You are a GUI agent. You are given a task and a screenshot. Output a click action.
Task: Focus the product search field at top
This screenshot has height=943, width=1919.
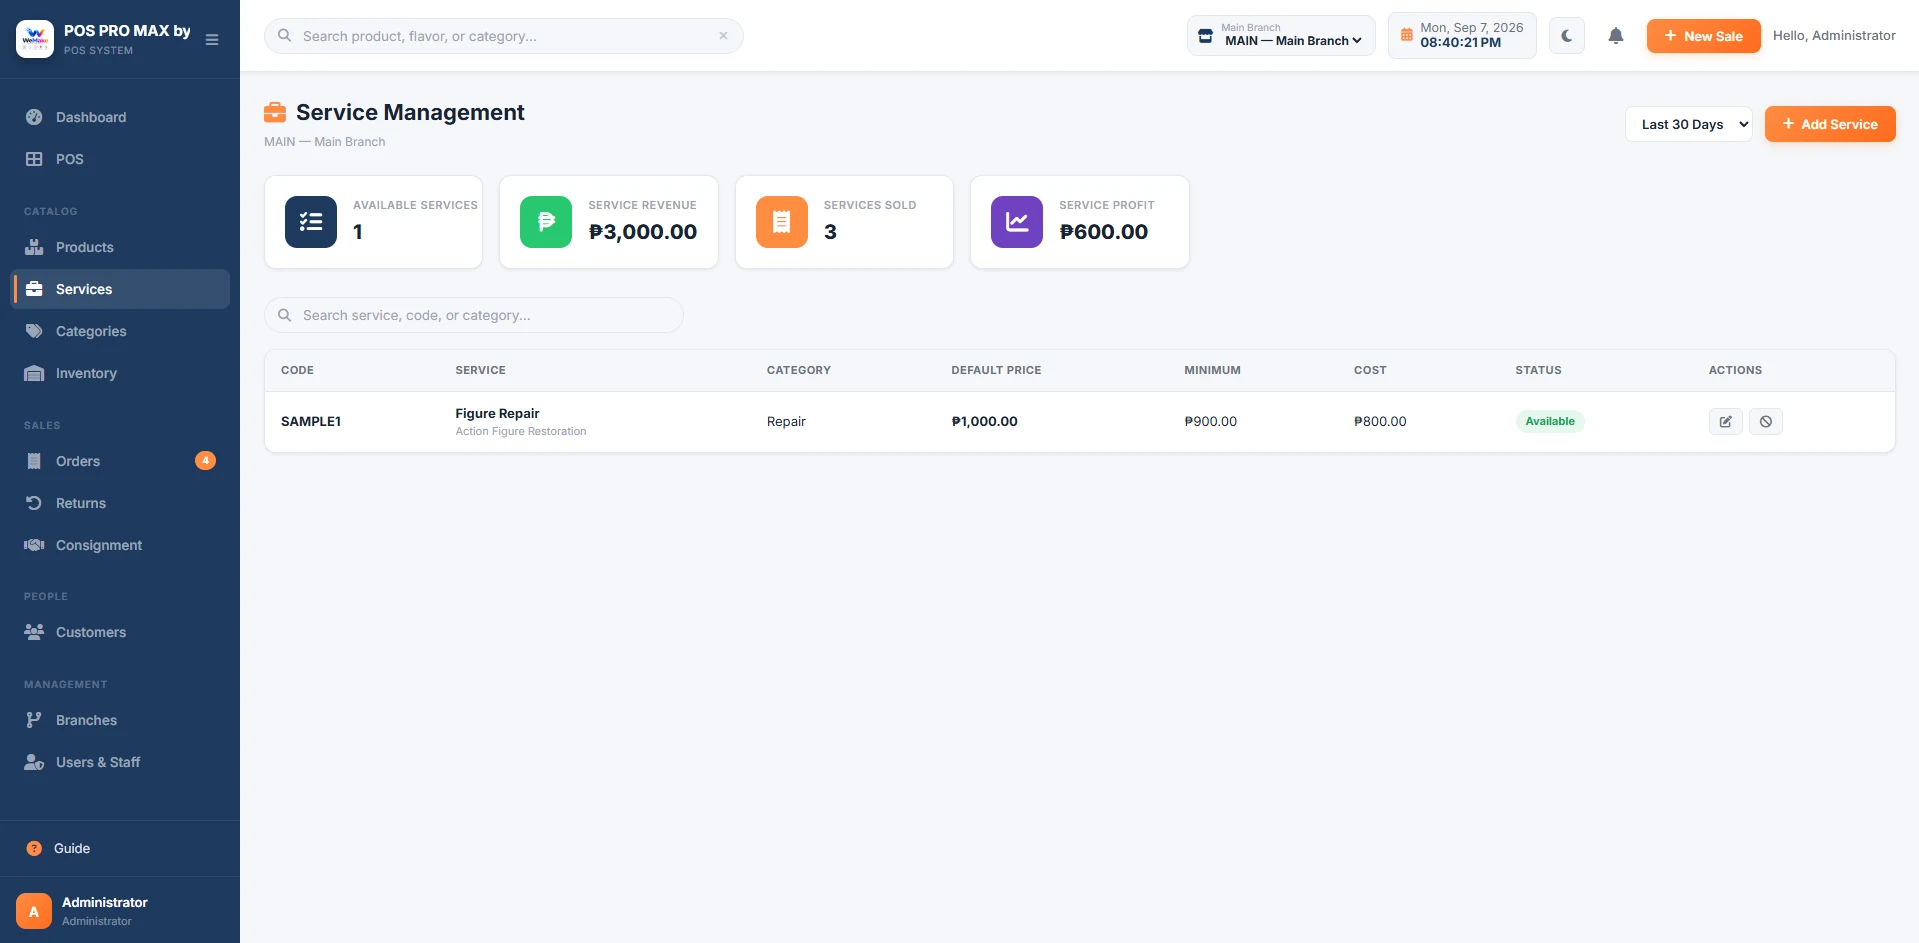pos(504,36)
